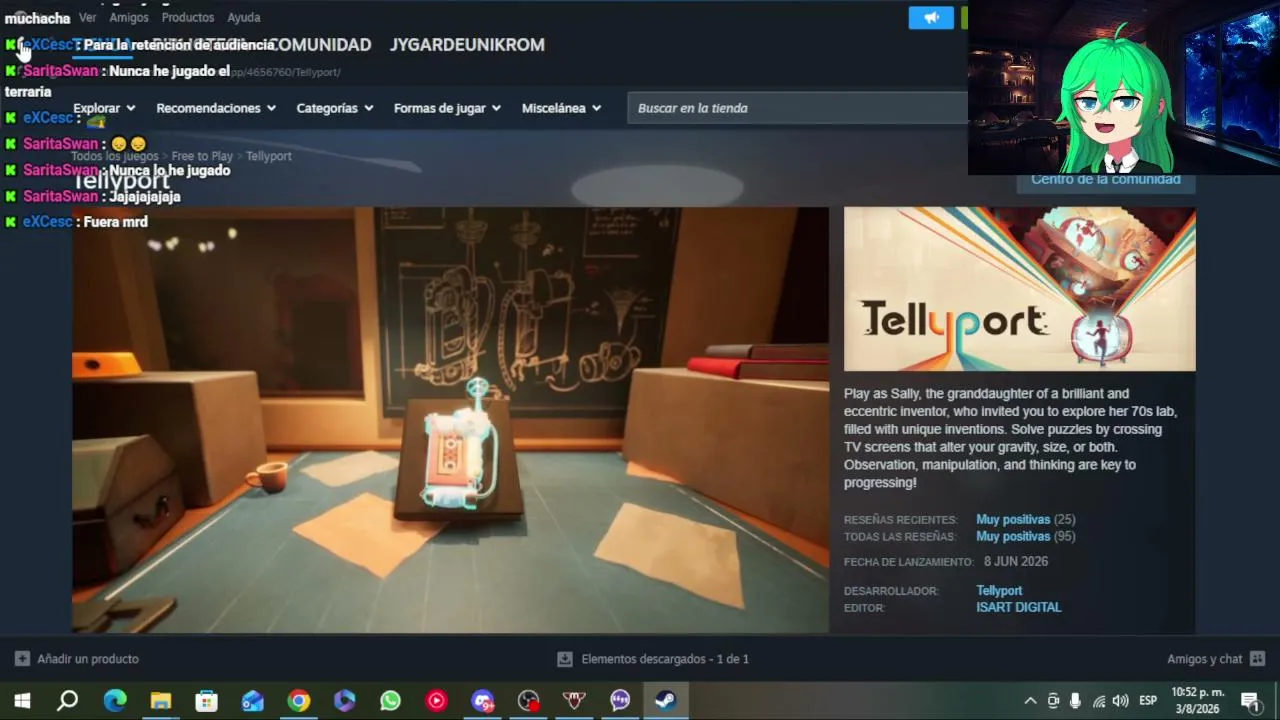Image resolution: width=1280 pixels, height=720 pixels.
Task: Click the downloads icon beside Elementos descargados
Action: 565,659
